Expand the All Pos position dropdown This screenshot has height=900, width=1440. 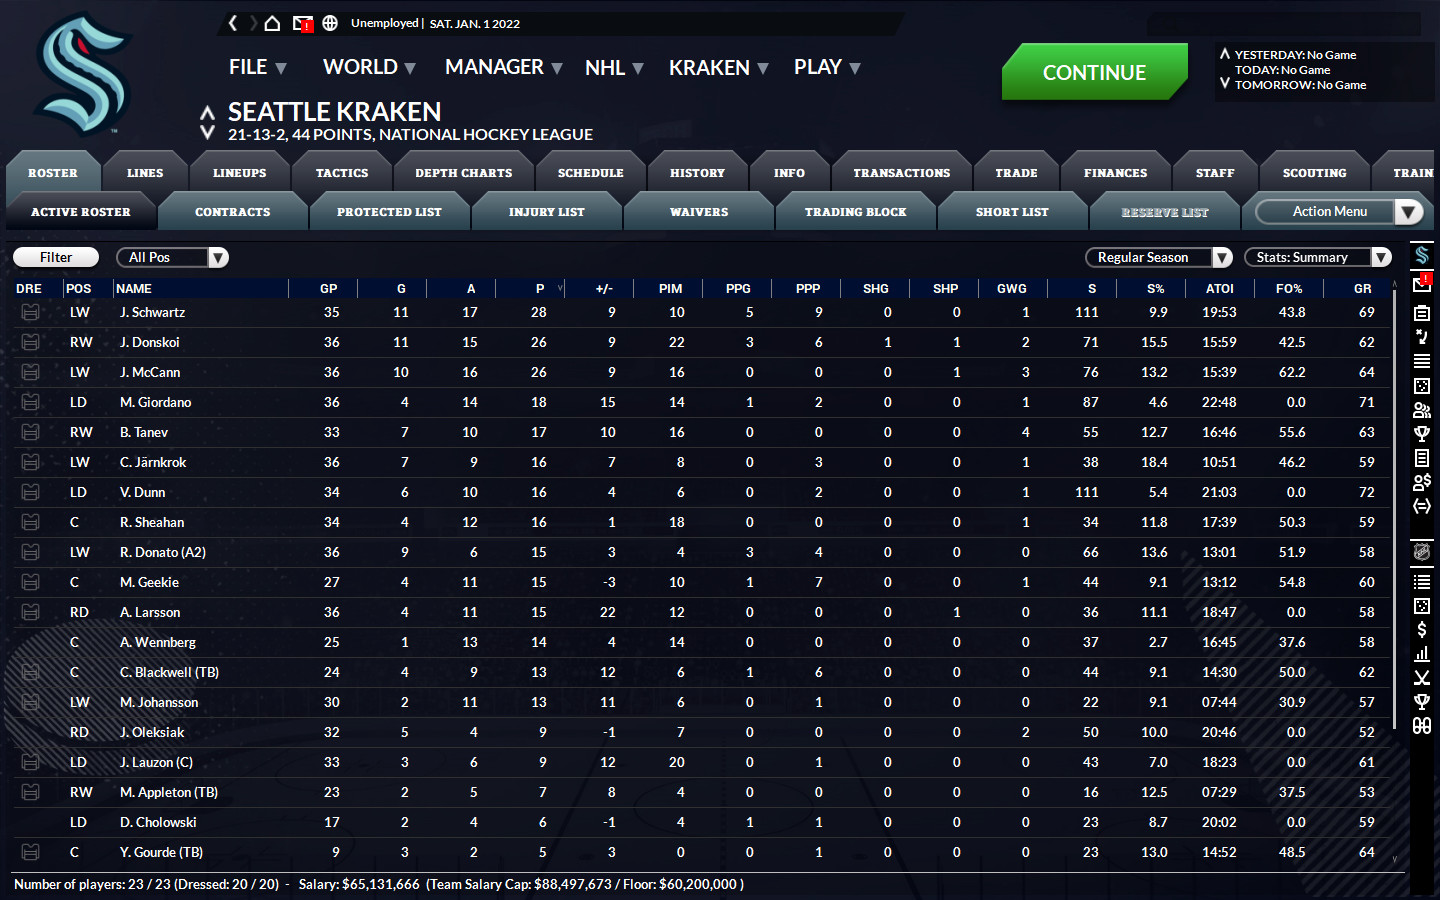(x=172, y=257)
